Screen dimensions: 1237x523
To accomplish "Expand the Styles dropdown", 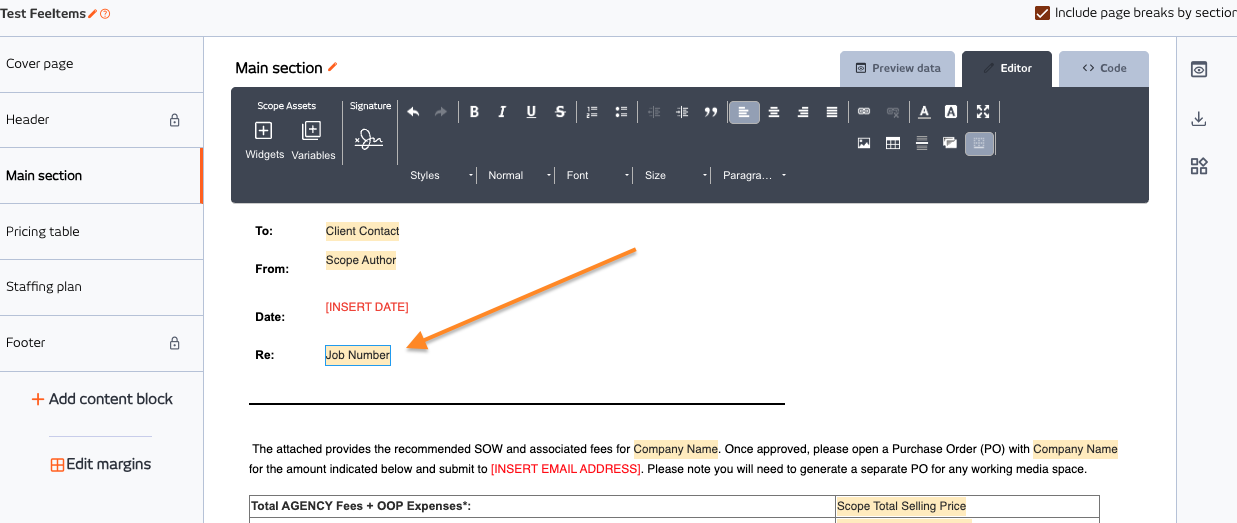I will coord(441,175).
